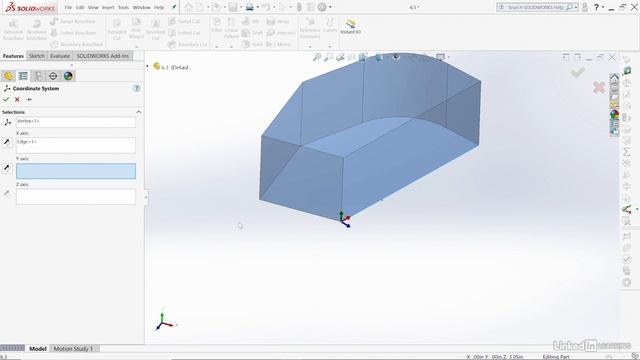Screen dimensions: 640x360
Task: Click the origin Vertex<1> selection field
Action: [x=76, y=122]
